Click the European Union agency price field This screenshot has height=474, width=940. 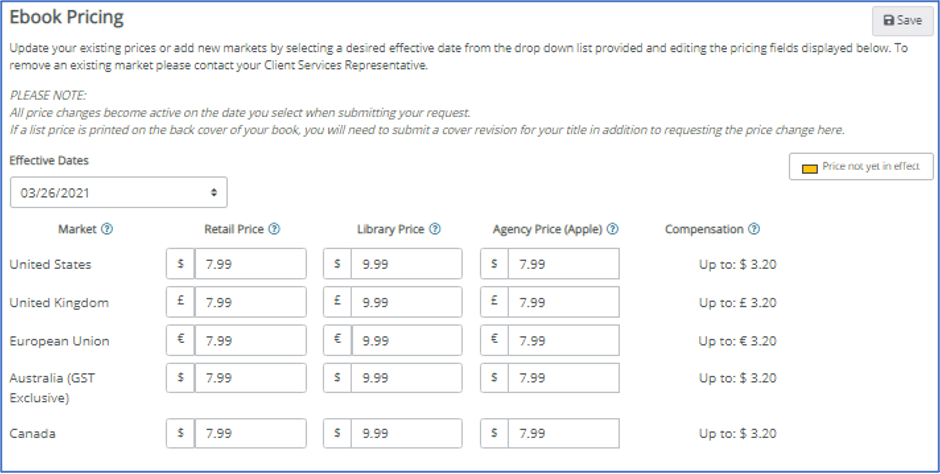(x=564, y=340)
